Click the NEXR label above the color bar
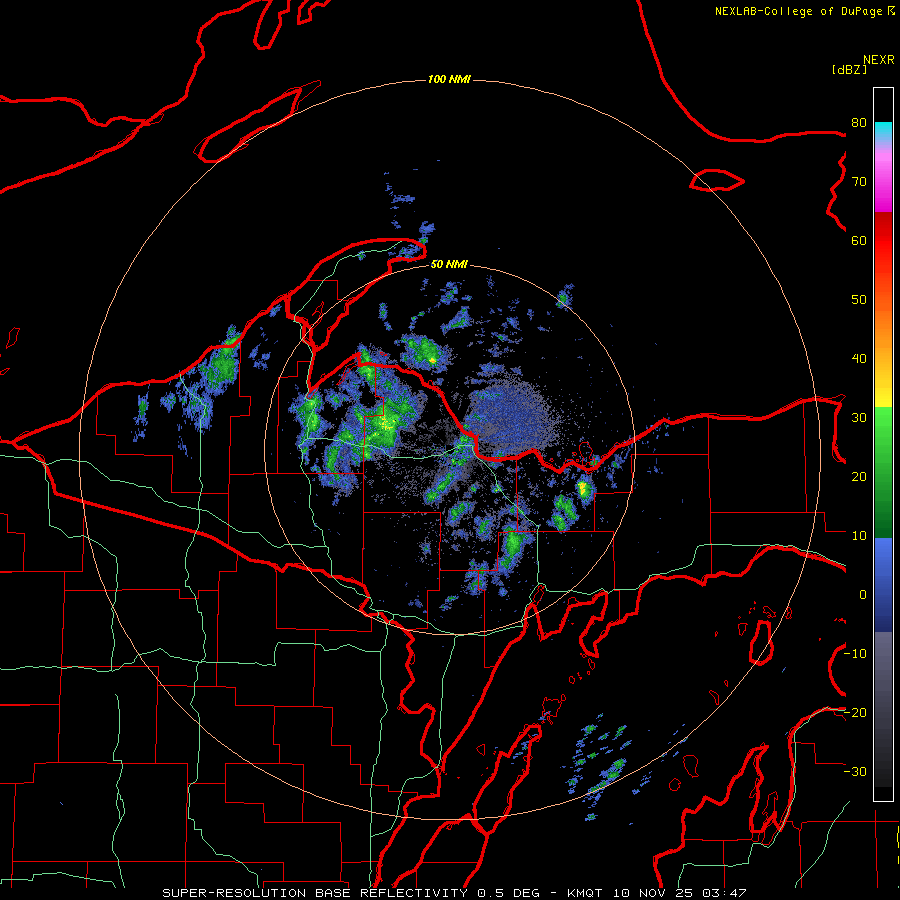This screenshot has height=900, width=900. pyautogui.click(x=879, y=60)
